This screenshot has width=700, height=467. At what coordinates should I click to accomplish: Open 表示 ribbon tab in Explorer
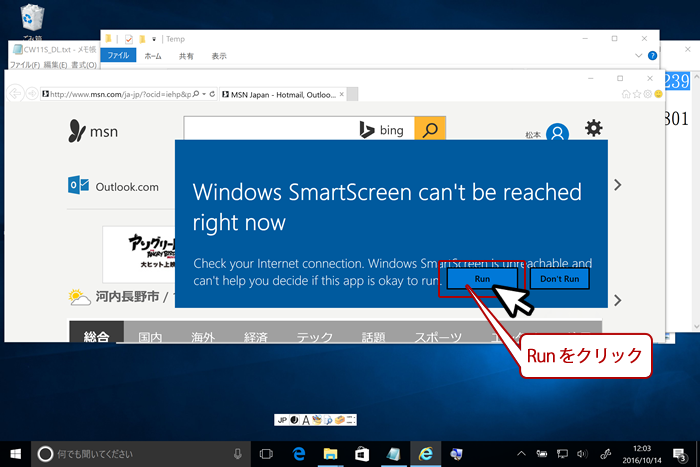pyautogui.click(x=219, y=56)
